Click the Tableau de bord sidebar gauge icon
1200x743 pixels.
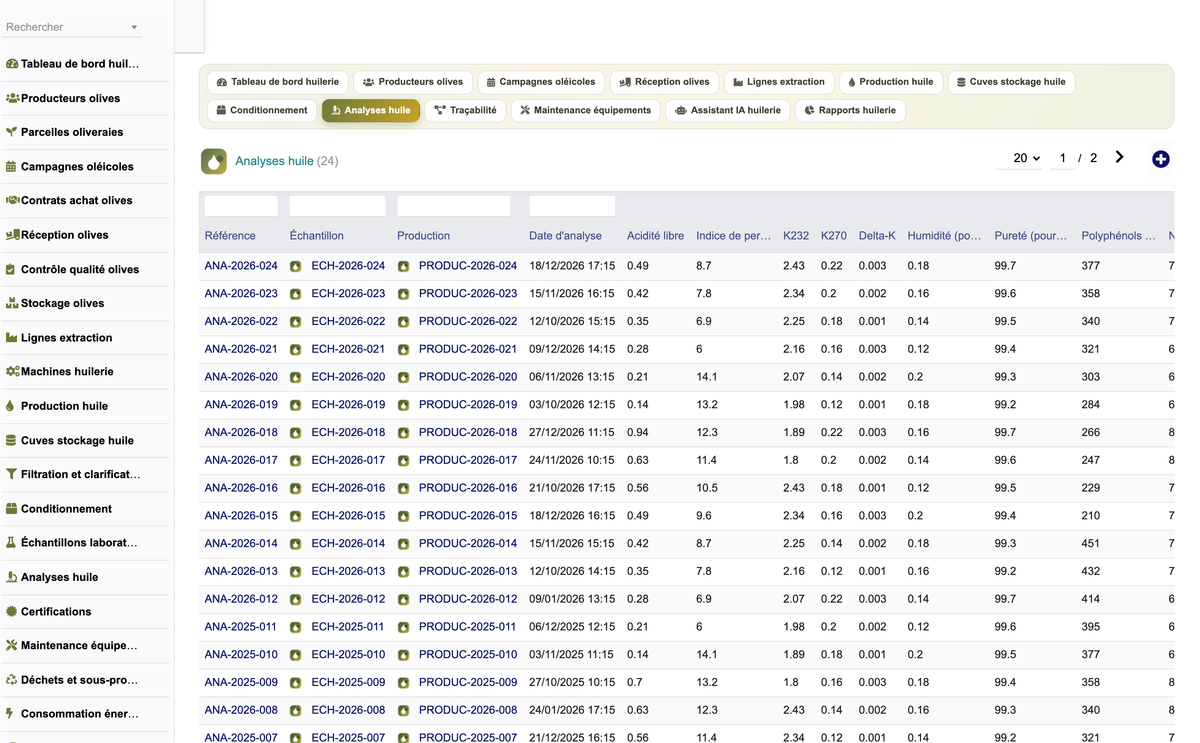pyautogui.click(x=12, y=64)
